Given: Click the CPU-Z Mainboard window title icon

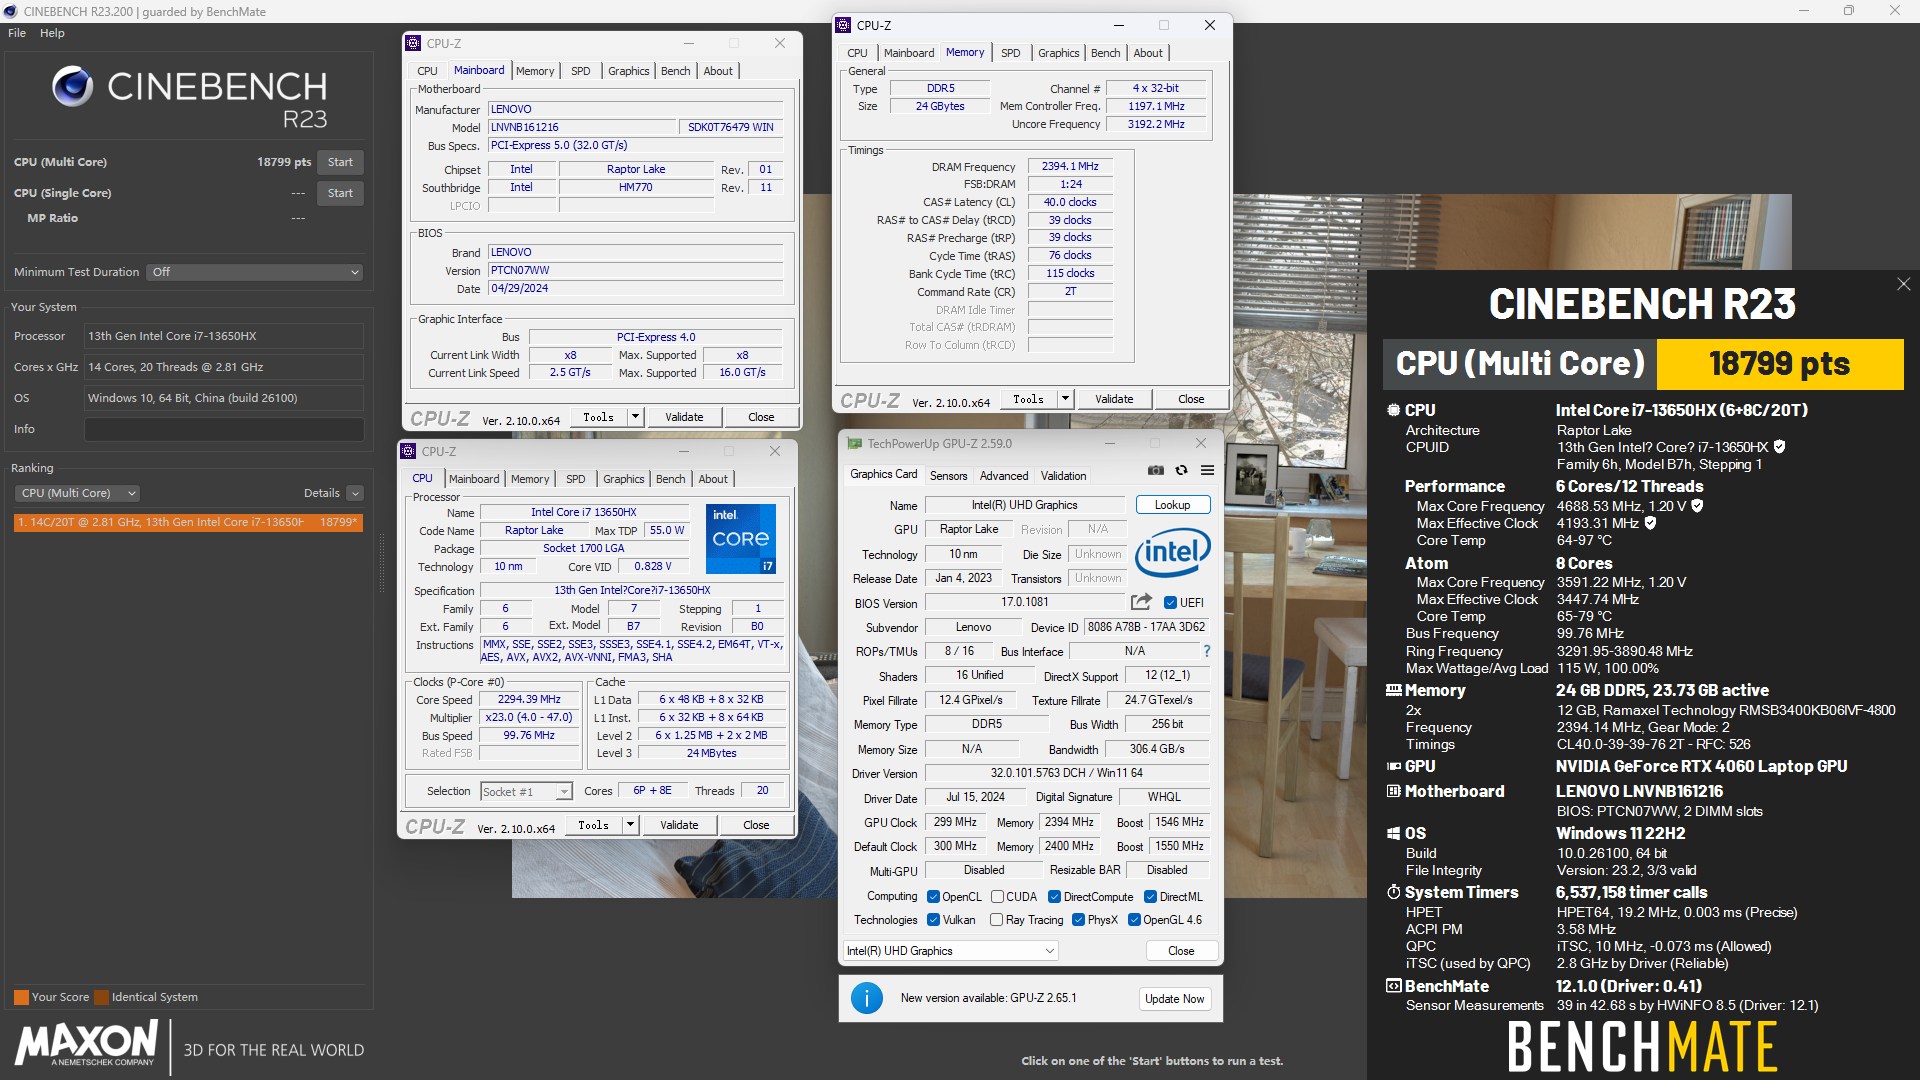Looking at the screenshot, I should [413, 43].
